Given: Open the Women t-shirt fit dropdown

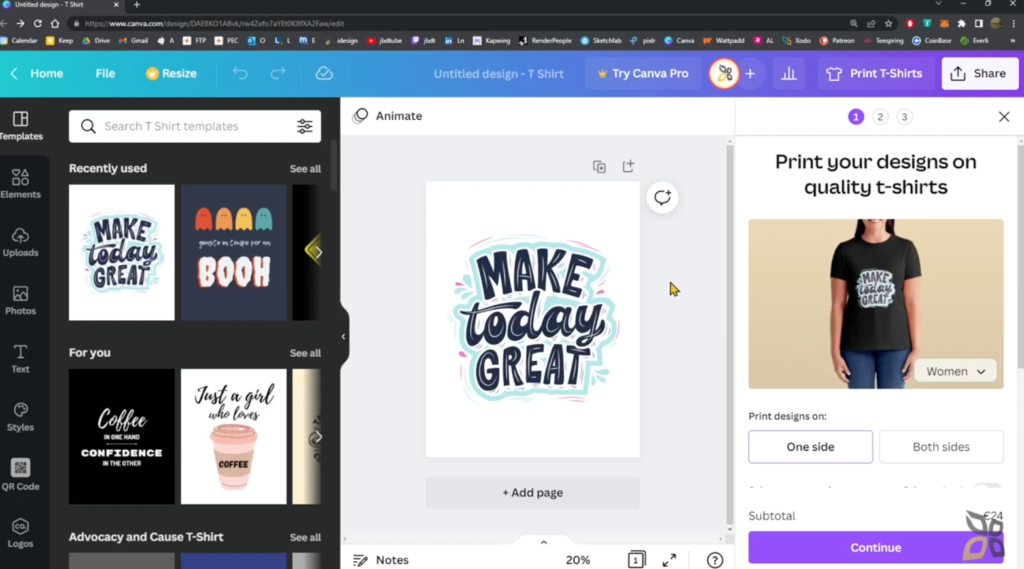Looking at the screenshot, I should [955, 371].
